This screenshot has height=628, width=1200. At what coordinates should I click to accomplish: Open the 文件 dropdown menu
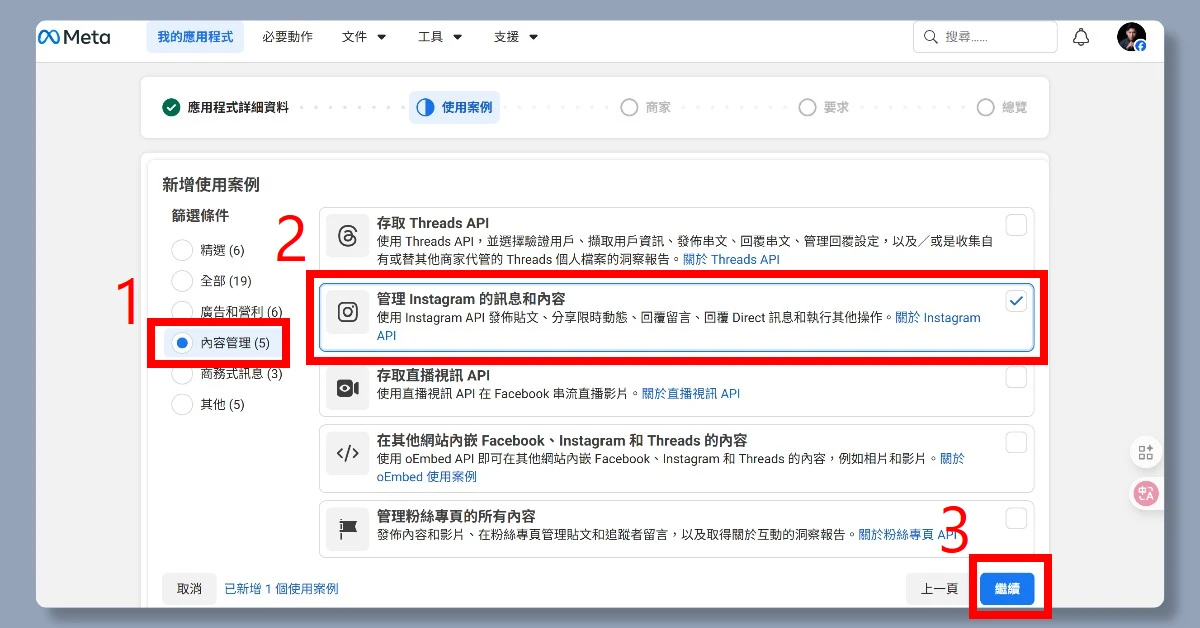point(364,37)
